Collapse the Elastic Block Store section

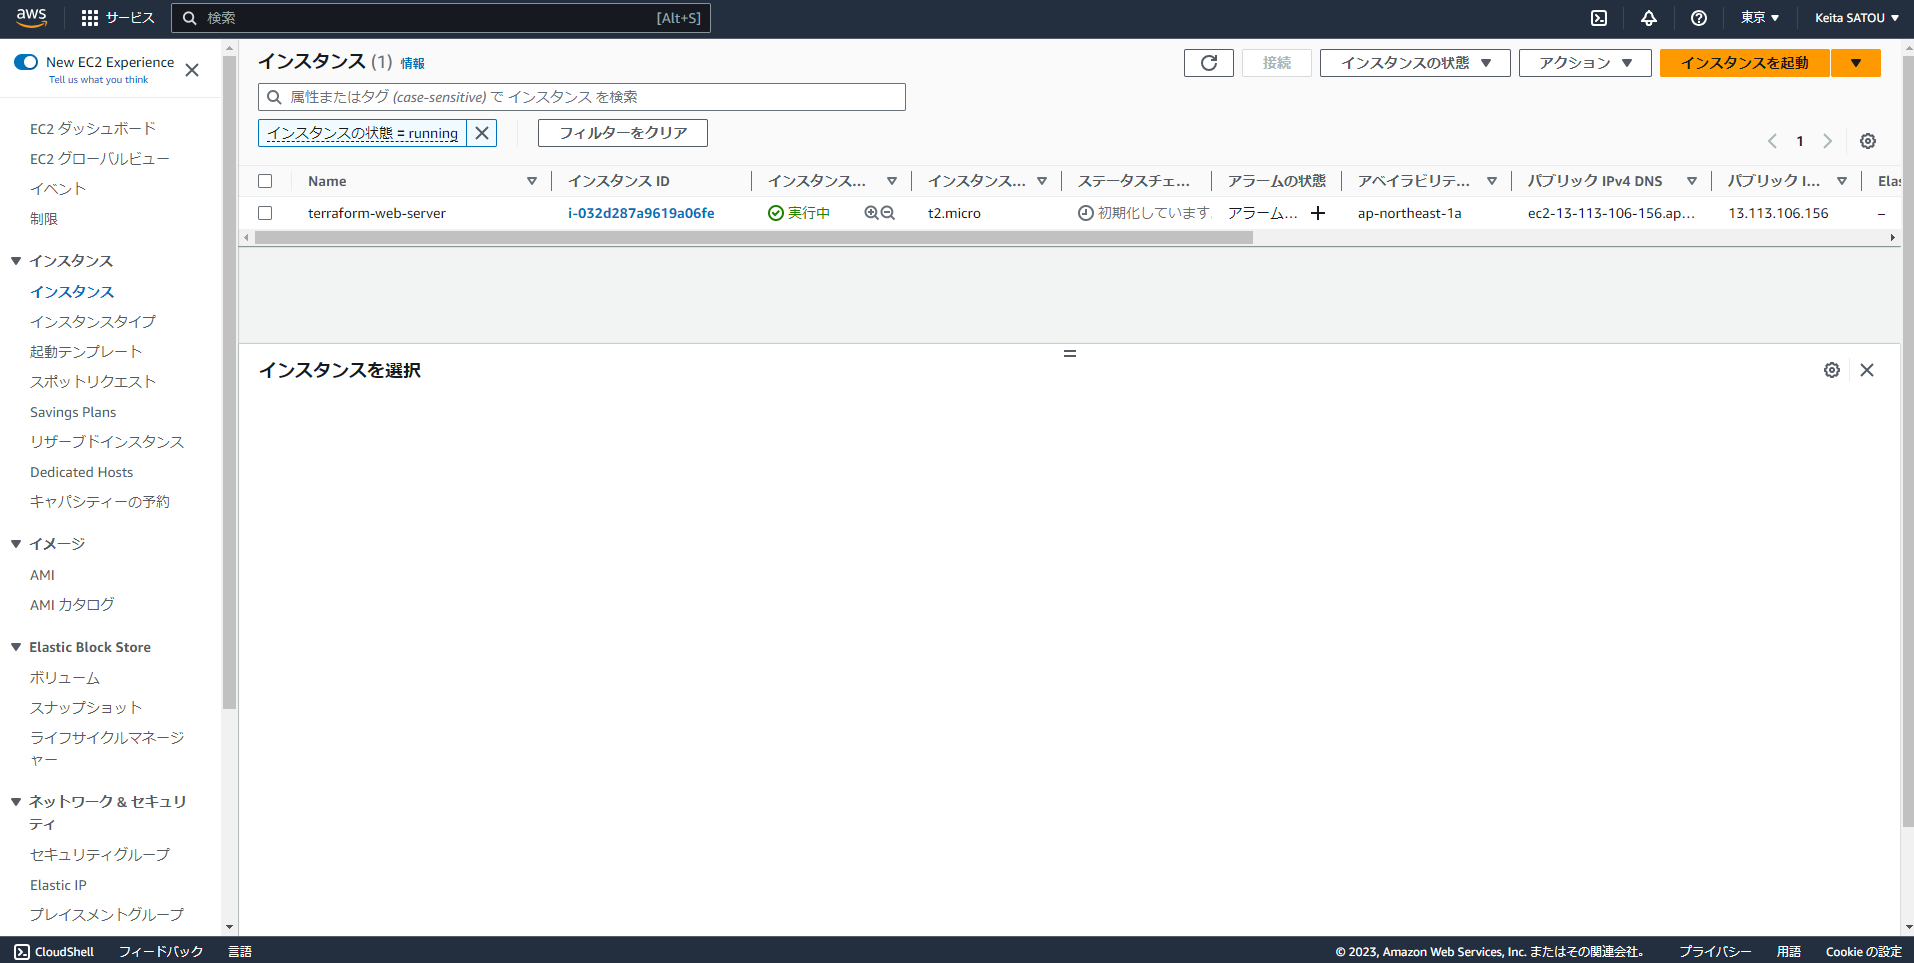pyautogui.click(x=16, y=647)
